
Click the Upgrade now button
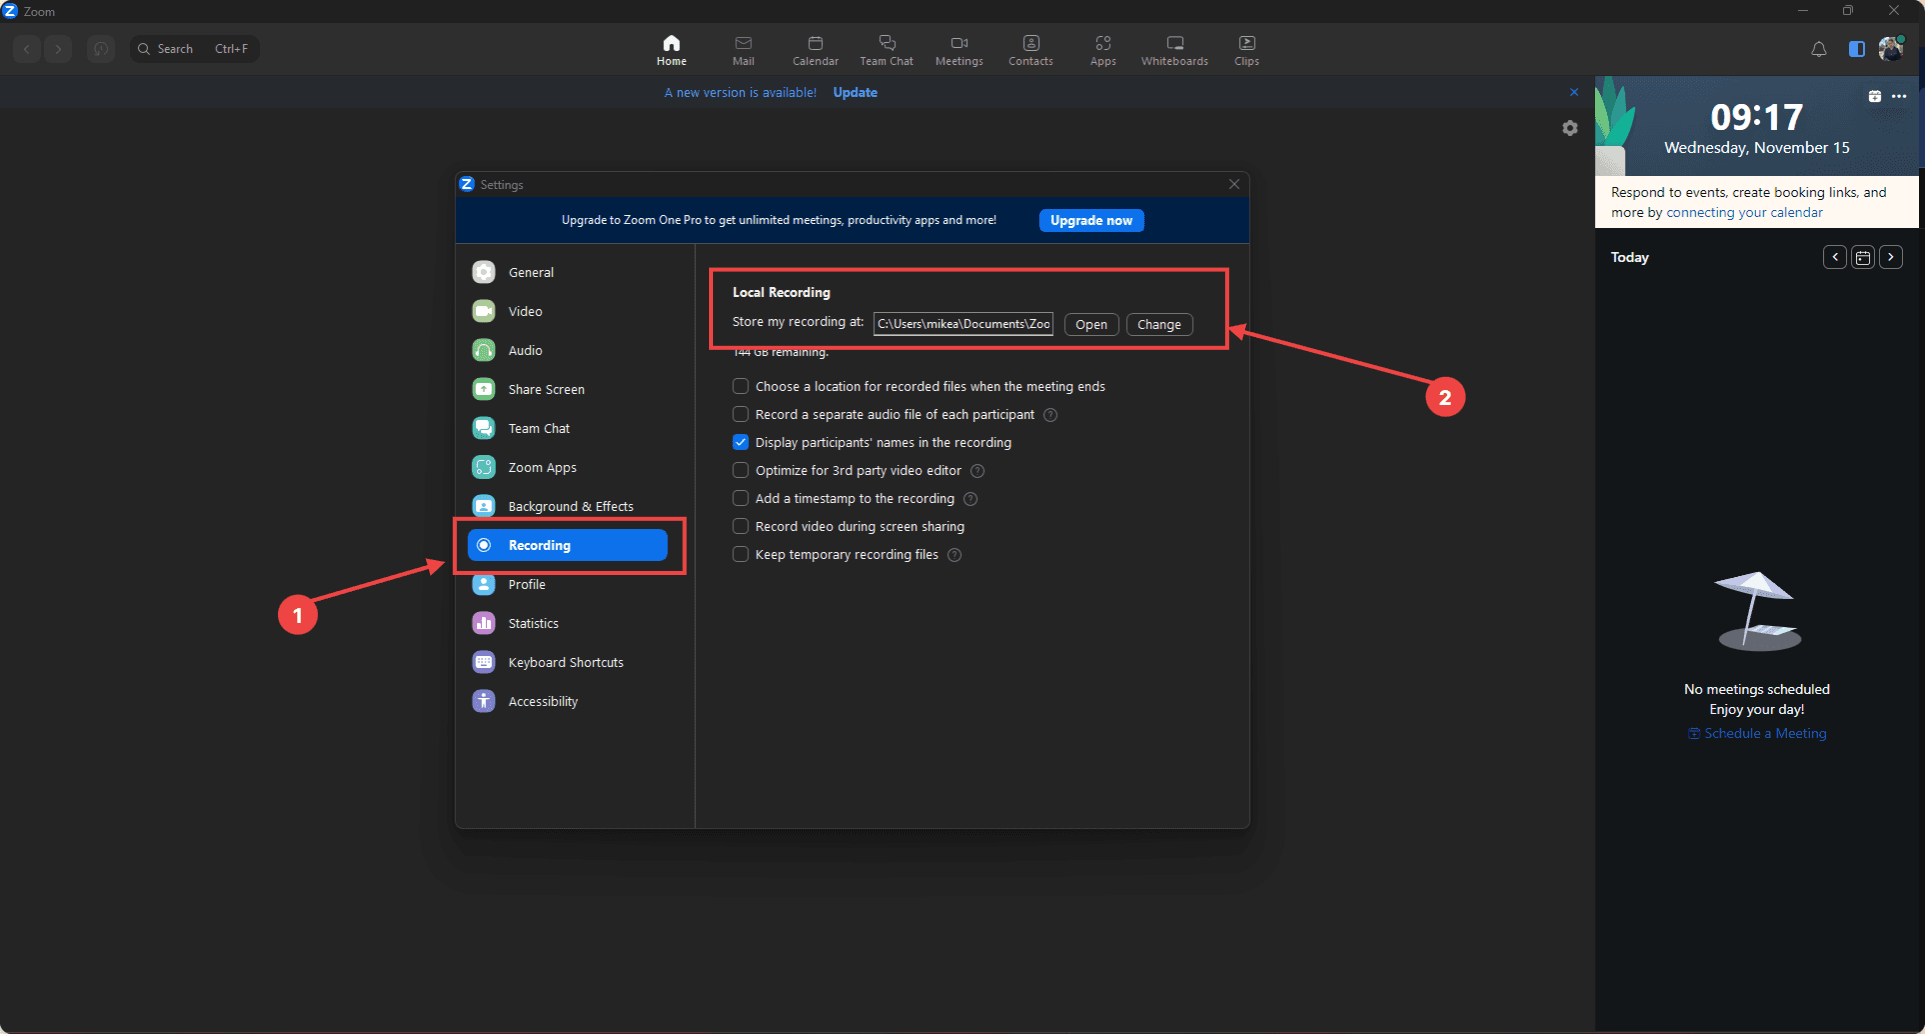point(1091,220)
